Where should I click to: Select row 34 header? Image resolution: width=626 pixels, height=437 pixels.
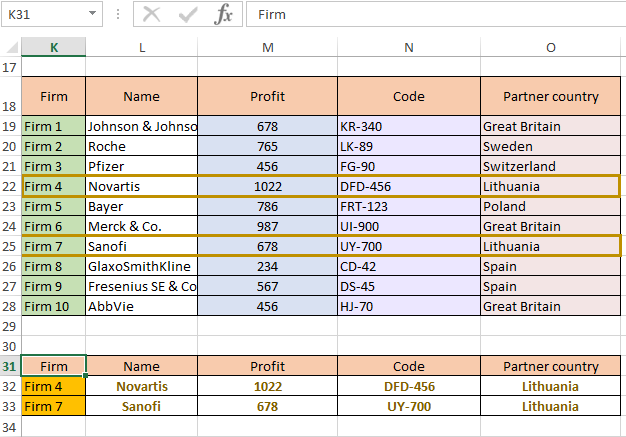pyautogui.click(x=10, y=427)
